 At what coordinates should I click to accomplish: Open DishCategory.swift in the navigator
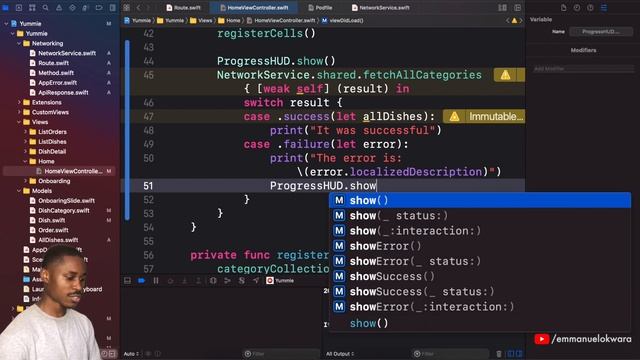click(64, 211)
